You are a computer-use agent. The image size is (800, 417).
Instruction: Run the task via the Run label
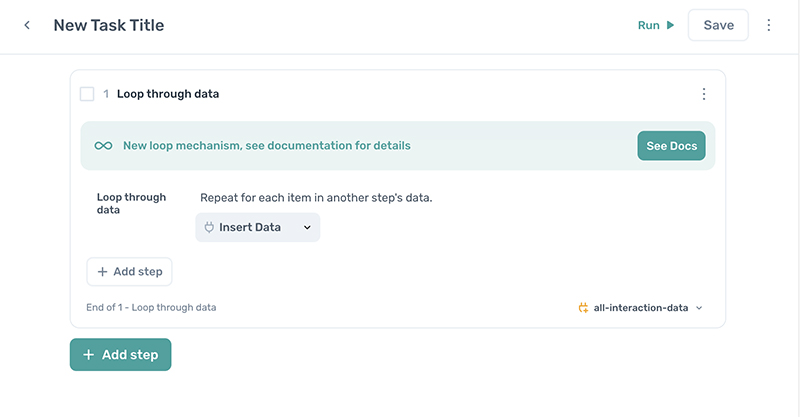pyautogui.click(x=648, y=26)
